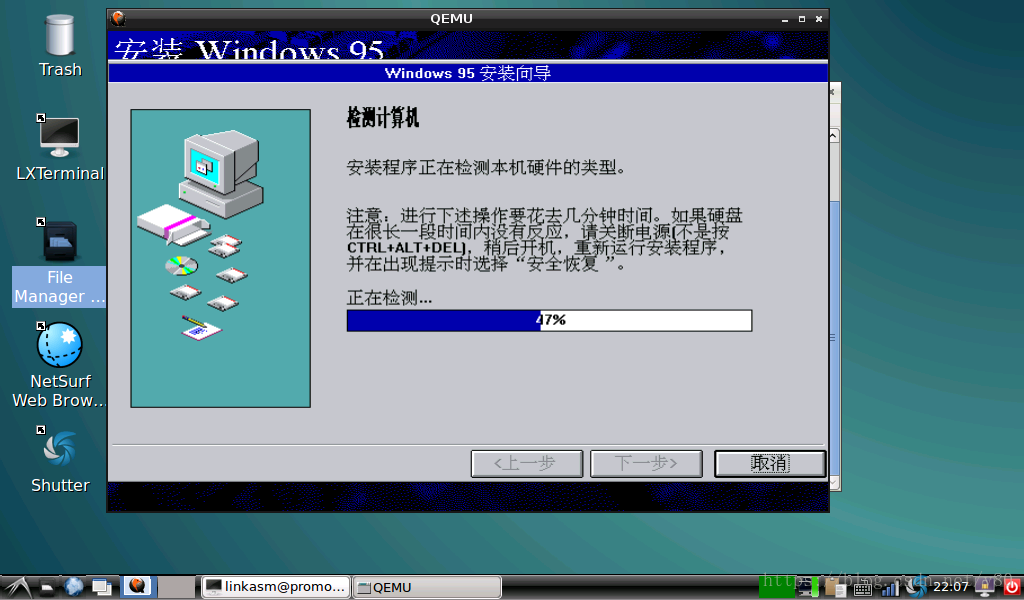Select the QEMU workspace pager icon
The image size is (1024, 600).
pyautogui.click(x=138, y=586)
